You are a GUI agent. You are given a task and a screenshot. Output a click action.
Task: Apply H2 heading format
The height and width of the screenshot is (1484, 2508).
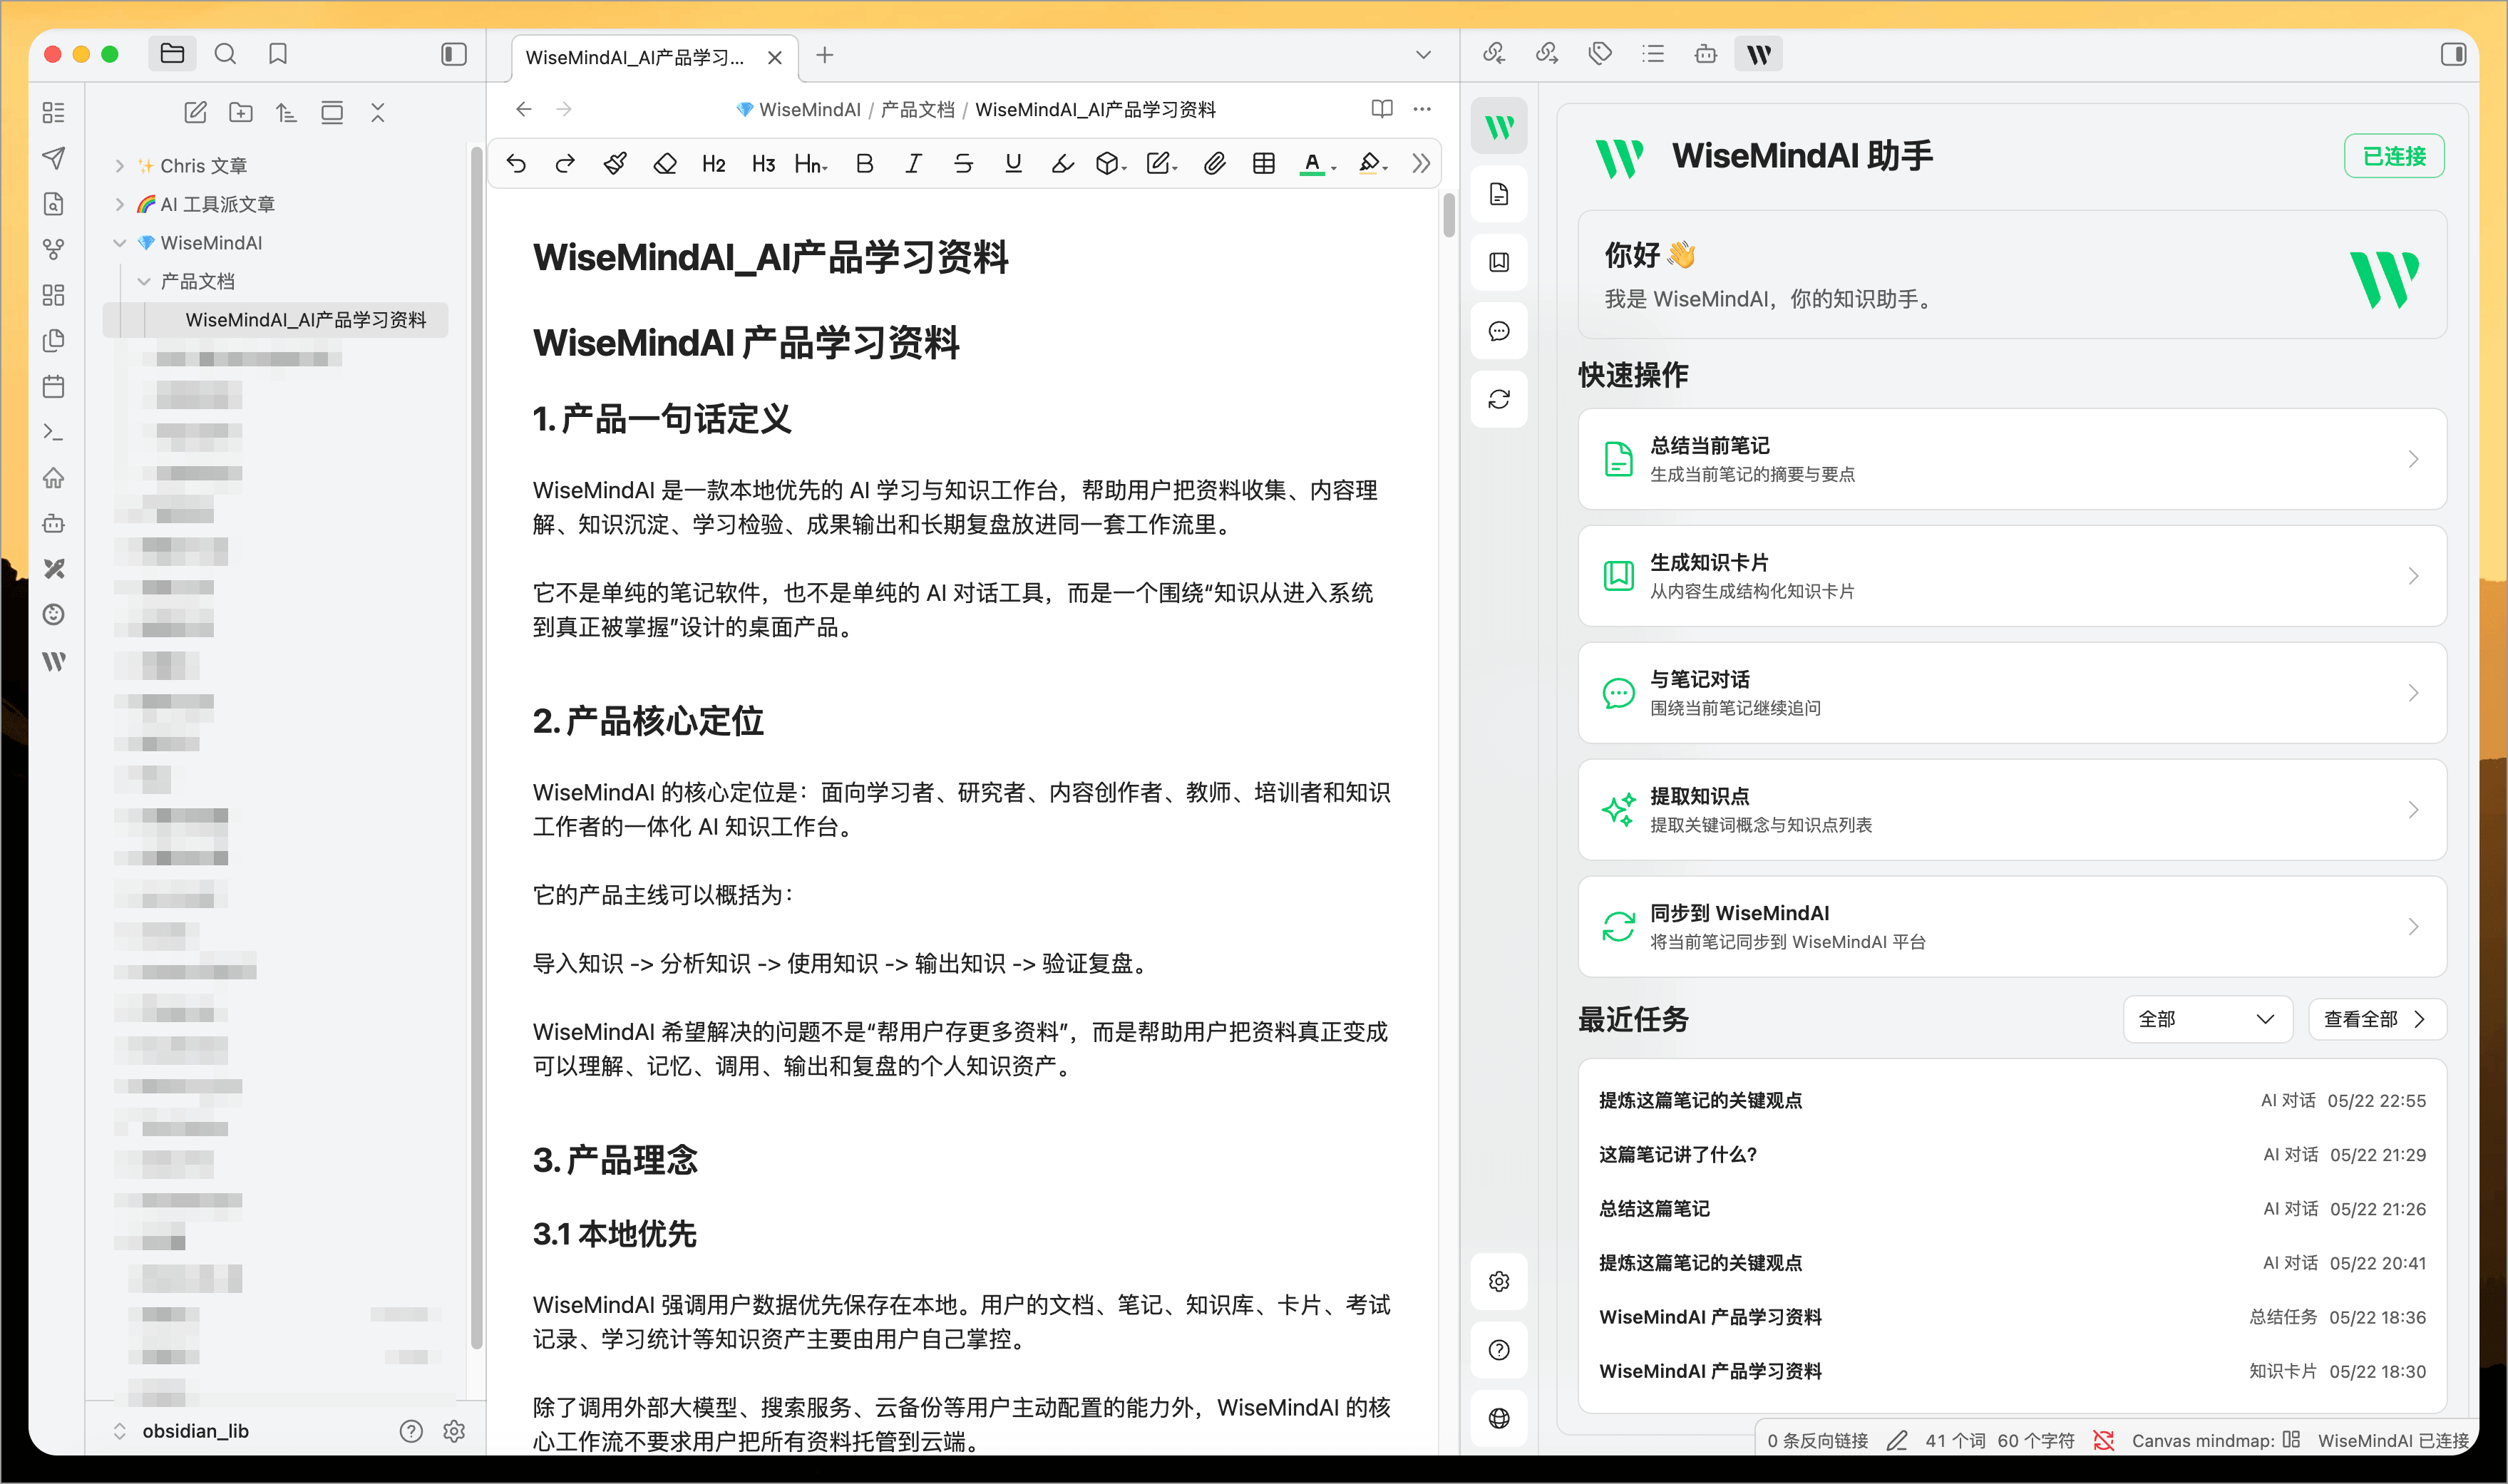tap(714, 163)
